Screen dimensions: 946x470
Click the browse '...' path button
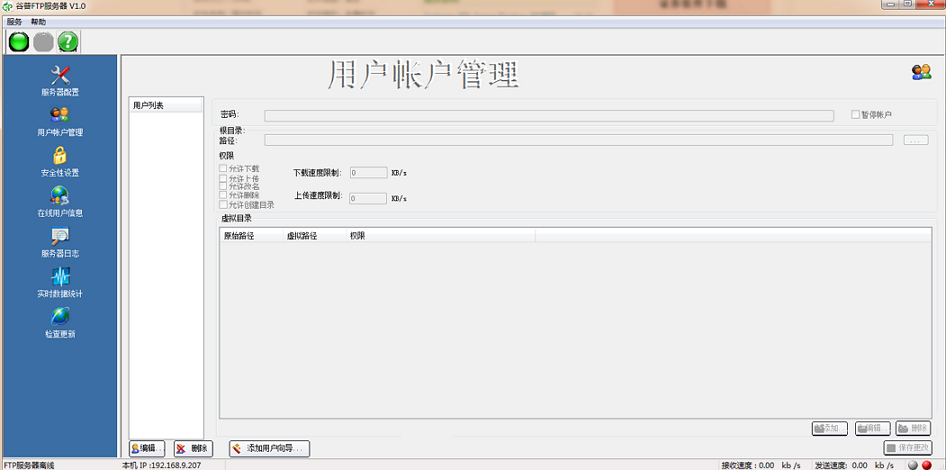pyautogui.click(x=915, y=140)
